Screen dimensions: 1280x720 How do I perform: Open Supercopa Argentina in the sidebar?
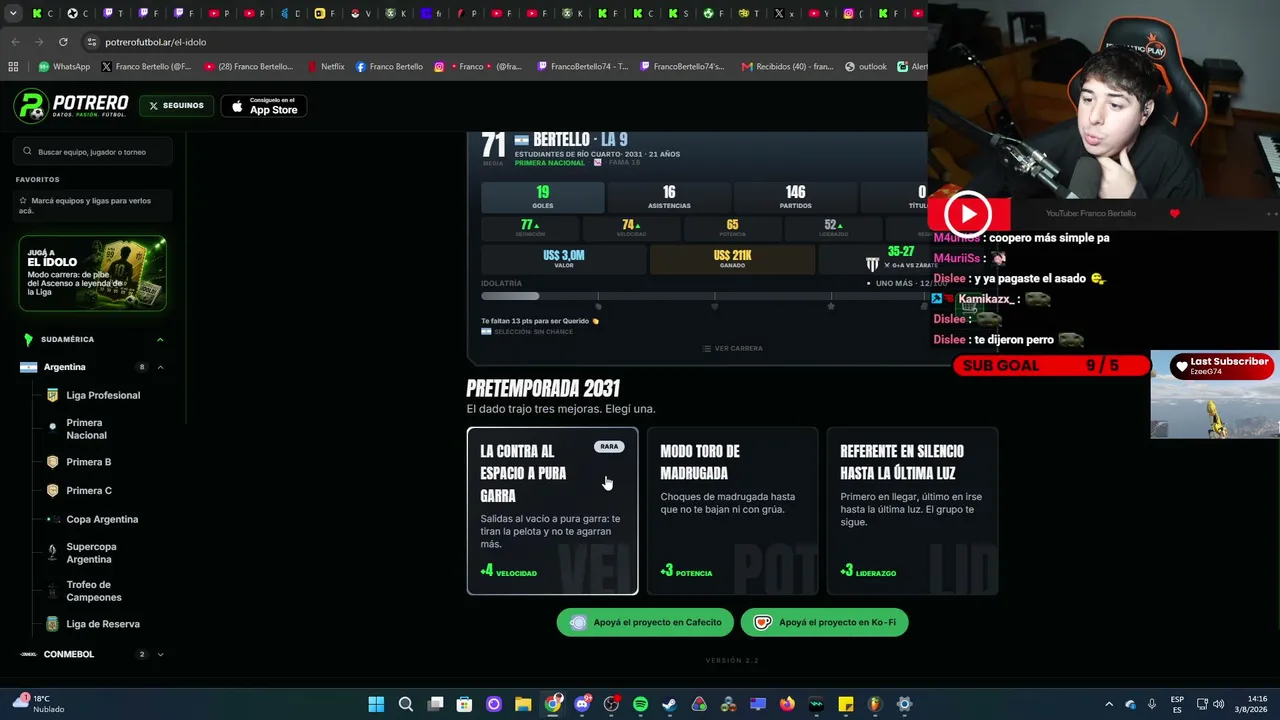91,553
